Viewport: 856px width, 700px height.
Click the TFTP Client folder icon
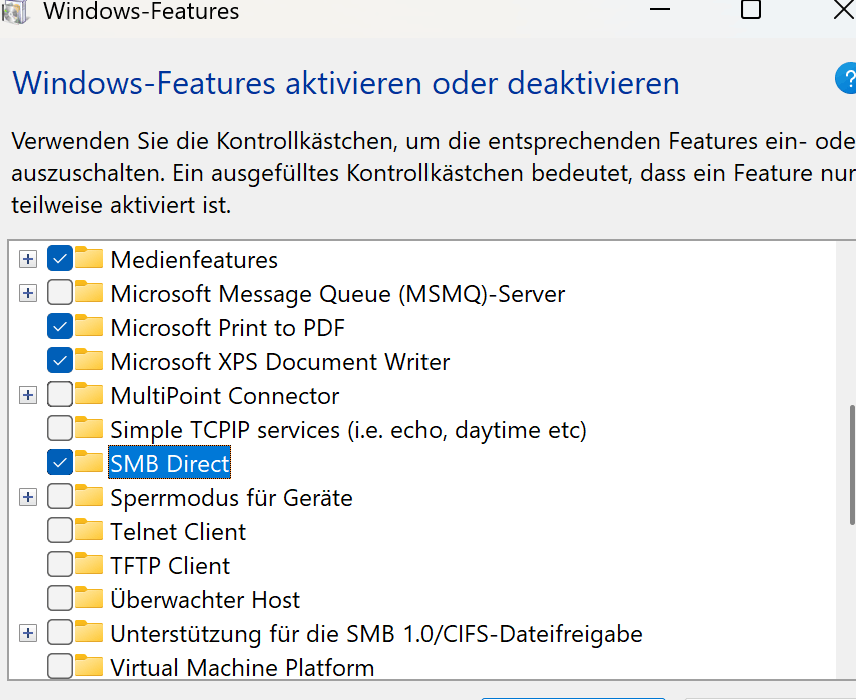90,565
